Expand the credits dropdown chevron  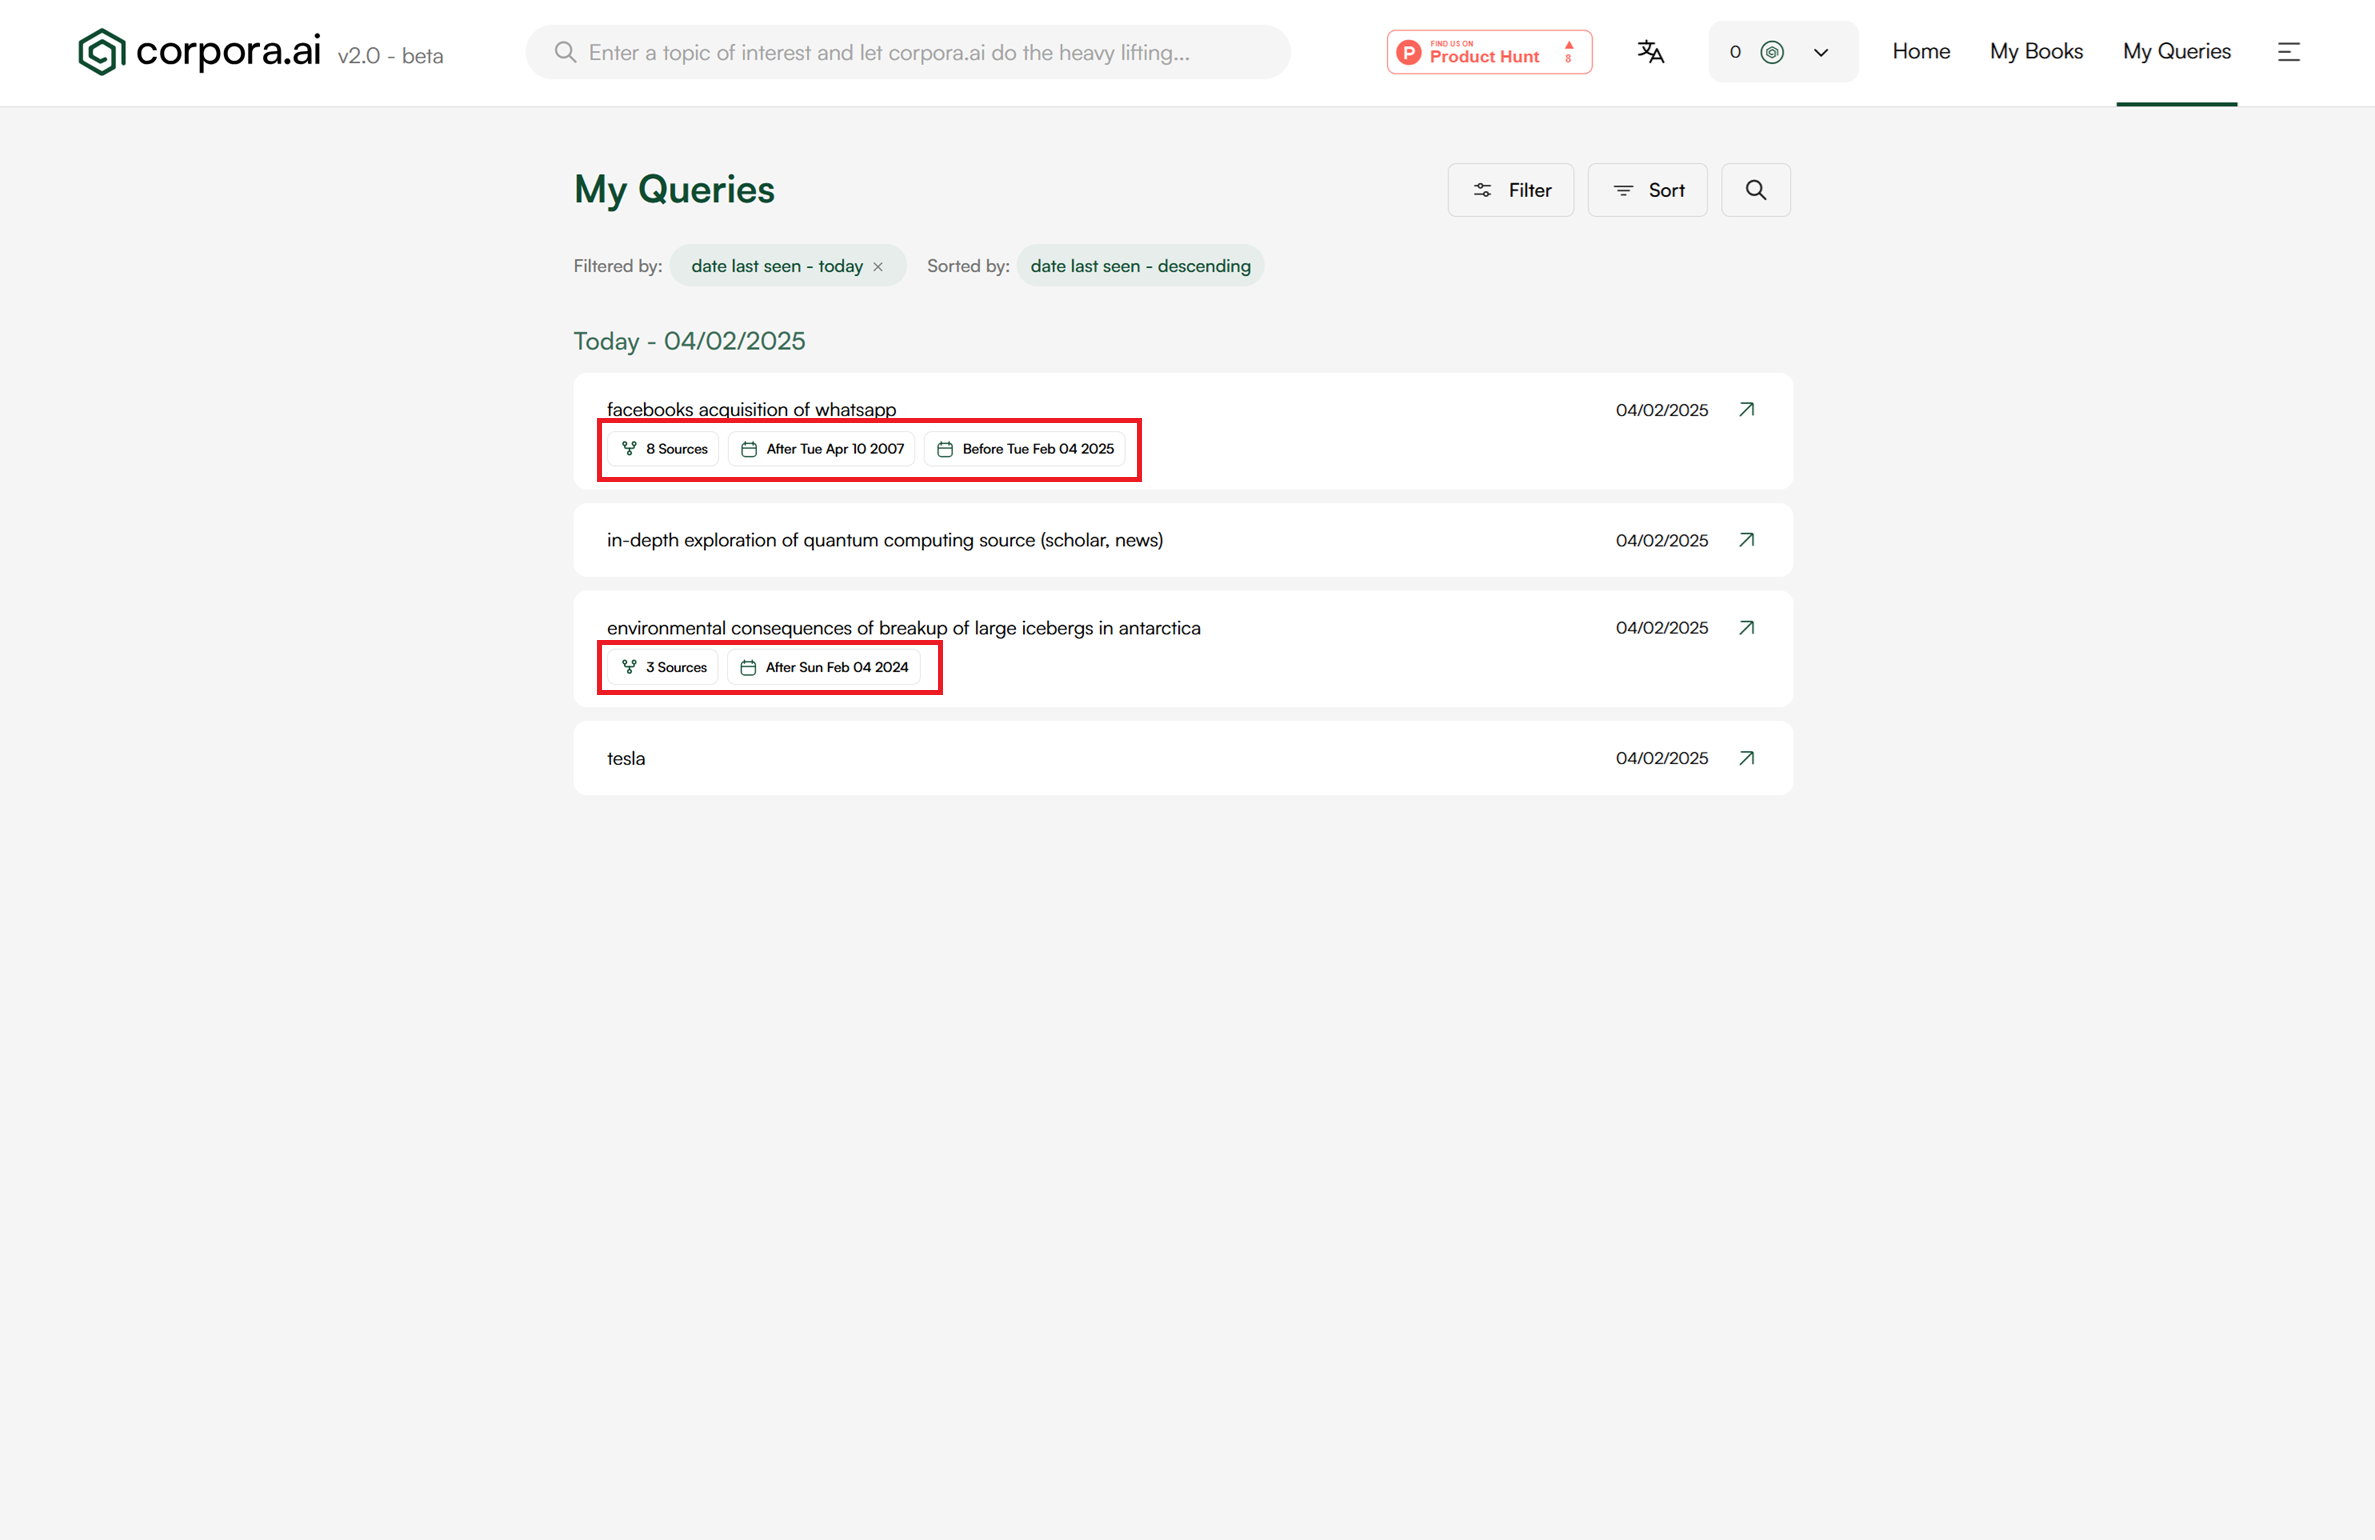point(1820,53)
